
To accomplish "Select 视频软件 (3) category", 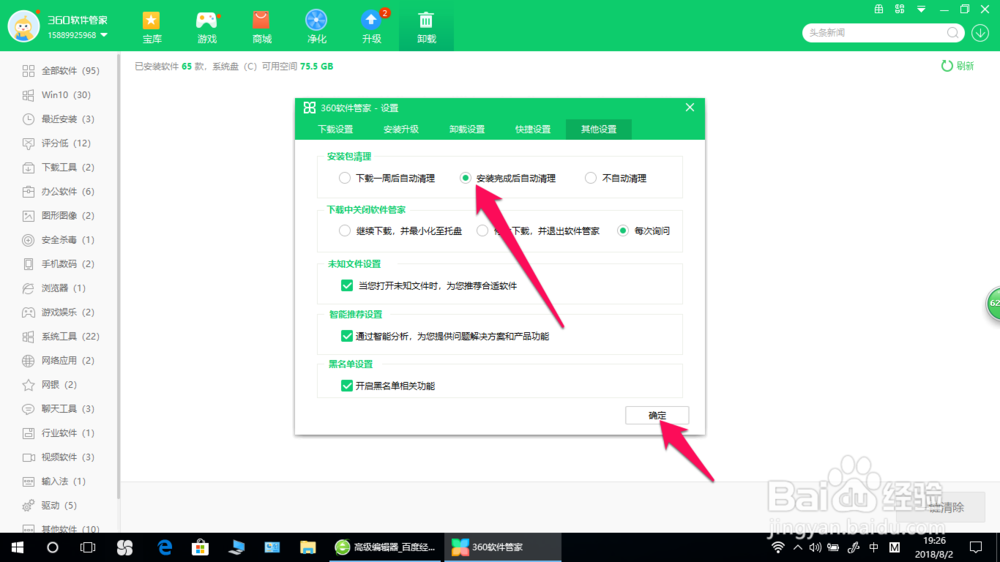I will 58,457.
